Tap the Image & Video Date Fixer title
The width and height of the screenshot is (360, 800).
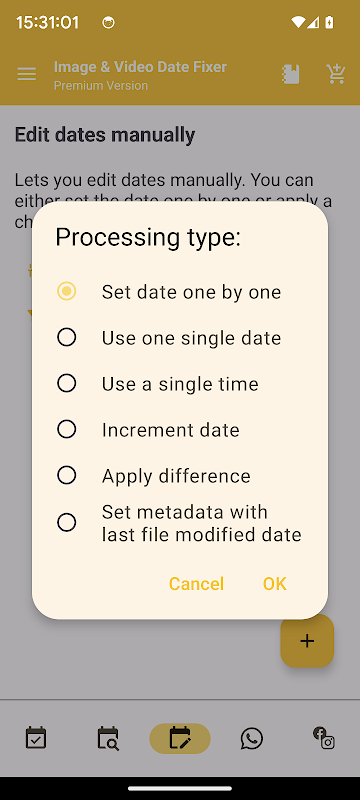(x=140, y=67)
